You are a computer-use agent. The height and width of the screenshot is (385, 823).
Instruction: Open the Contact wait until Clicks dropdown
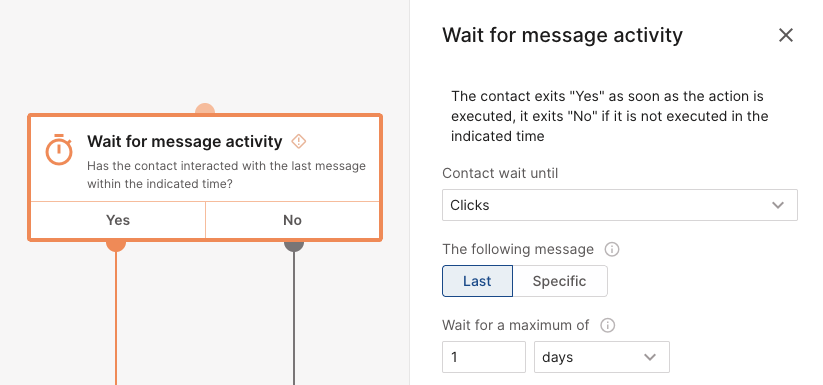tap(619, 205)
